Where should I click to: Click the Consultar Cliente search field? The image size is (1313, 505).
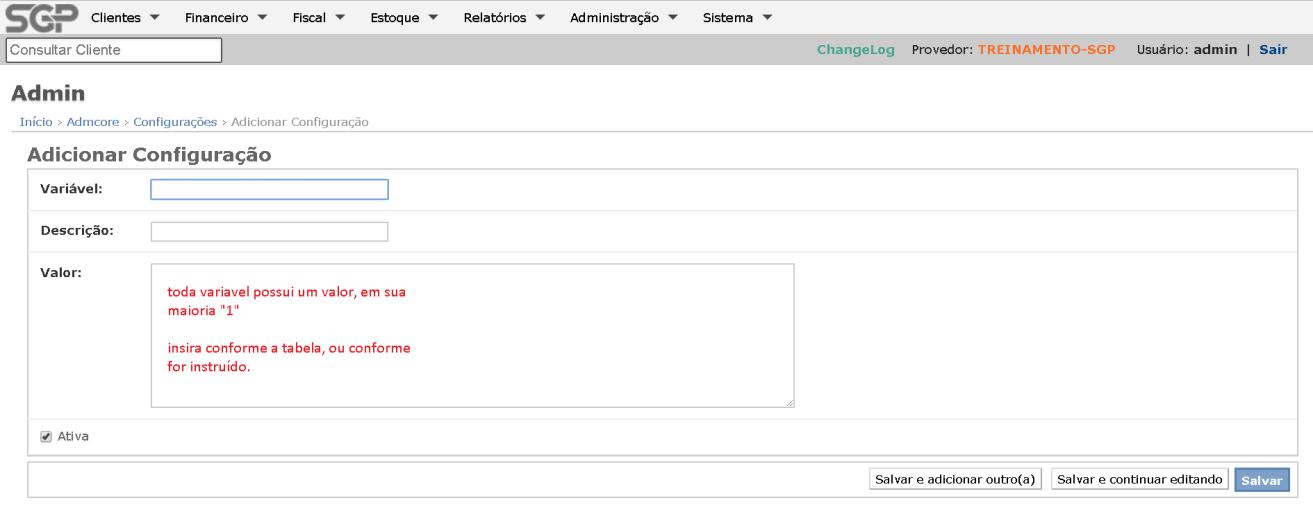[112, 50]
